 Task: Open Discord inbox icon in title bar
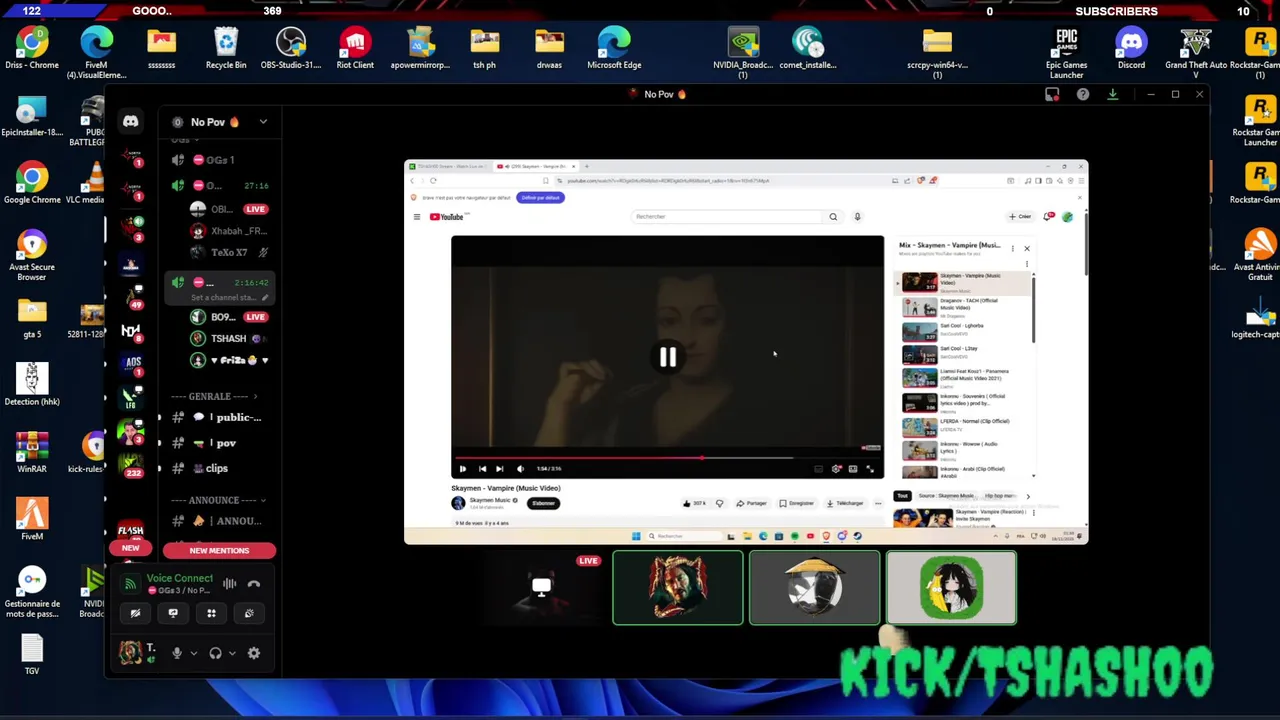coord(1052,94)
